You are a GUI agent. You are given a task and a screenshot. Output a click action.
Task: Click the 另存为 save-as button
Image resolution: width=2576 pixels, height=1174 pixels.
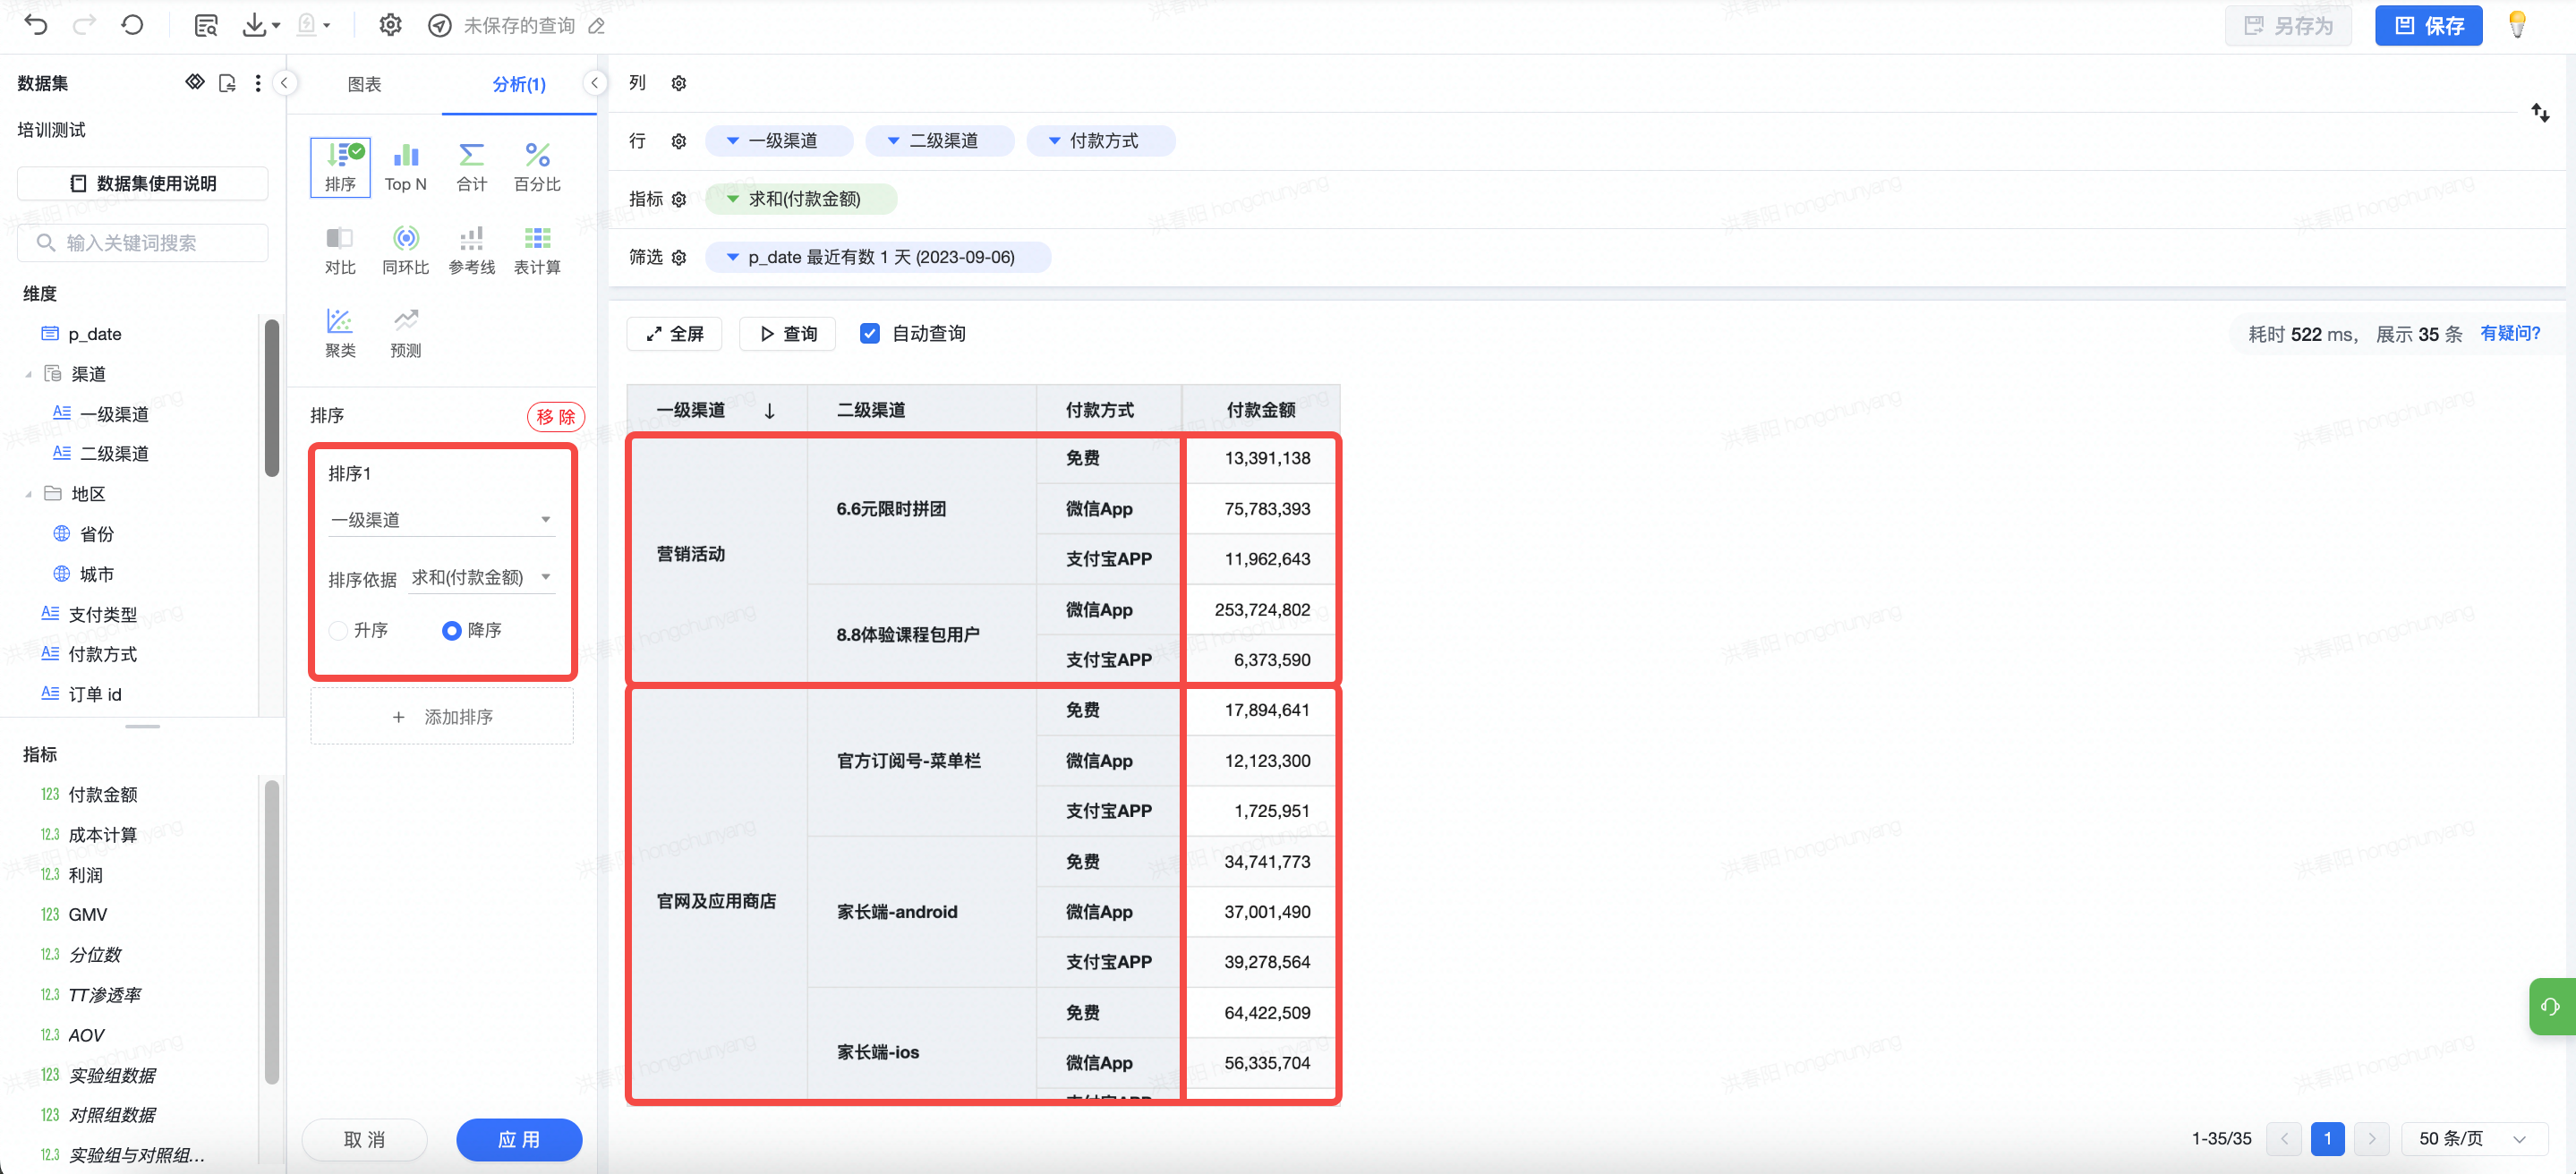pos(2289,25)
